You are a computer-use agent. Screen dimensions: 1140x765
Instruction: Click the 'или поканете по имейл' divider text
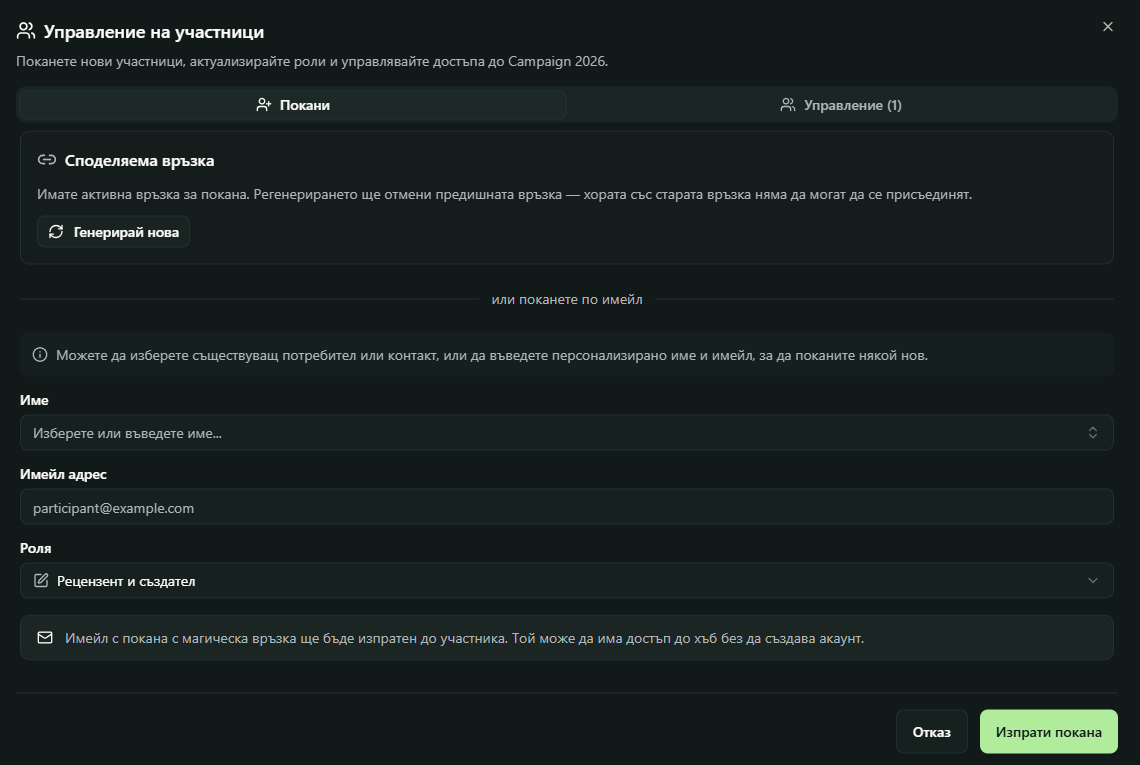click(x=567, y=299)
